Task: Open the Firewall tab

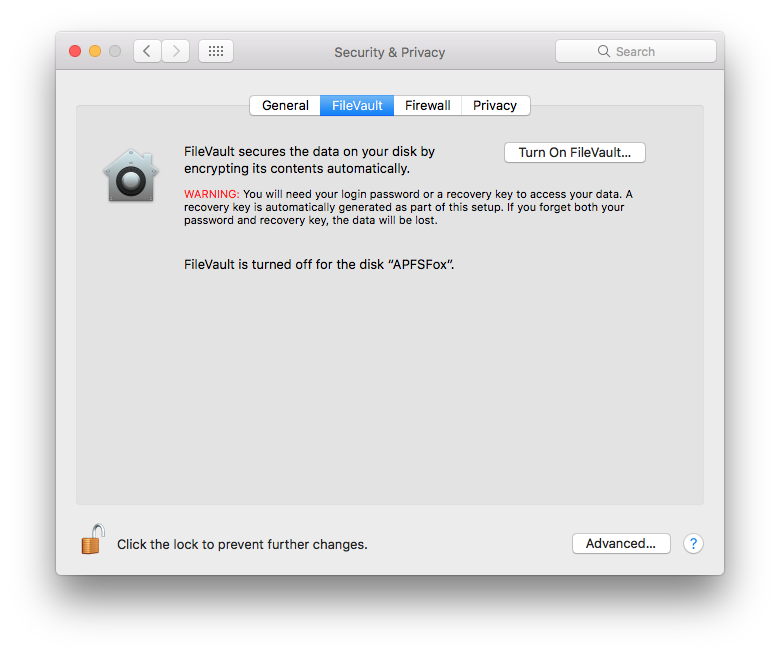Action: (428, 105)
